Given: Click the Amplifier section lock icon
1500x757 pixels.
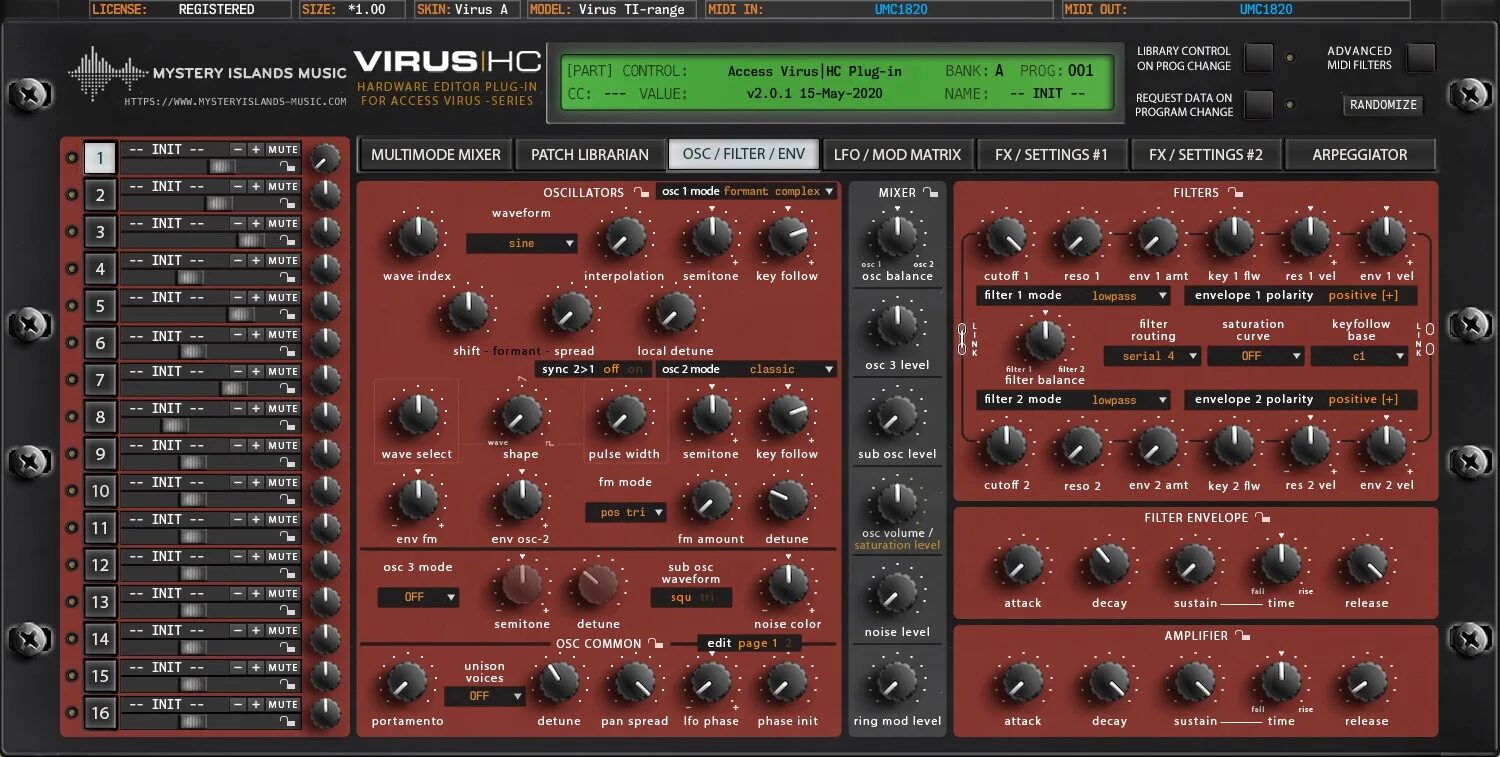Looking at the screenshot, I should tap(1242, 635).
